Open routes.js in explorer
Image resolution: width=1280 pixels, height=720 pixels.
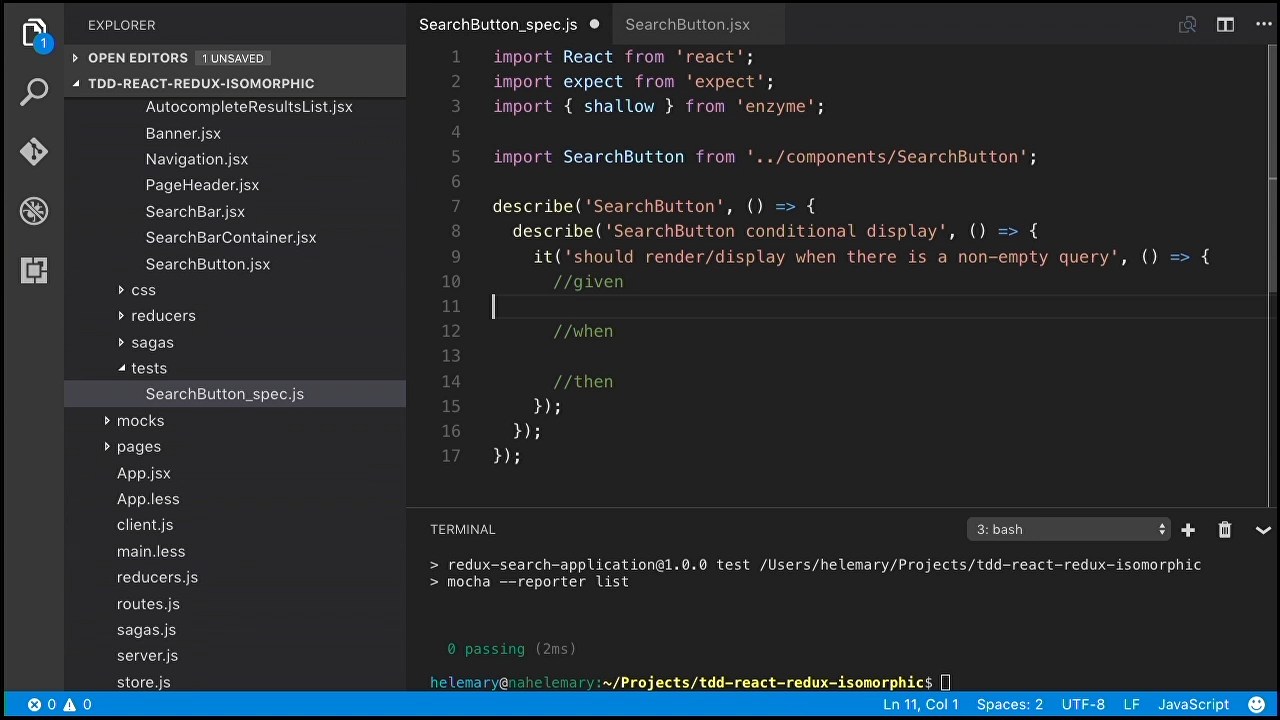pyautogui.click(x=148, y=604)
